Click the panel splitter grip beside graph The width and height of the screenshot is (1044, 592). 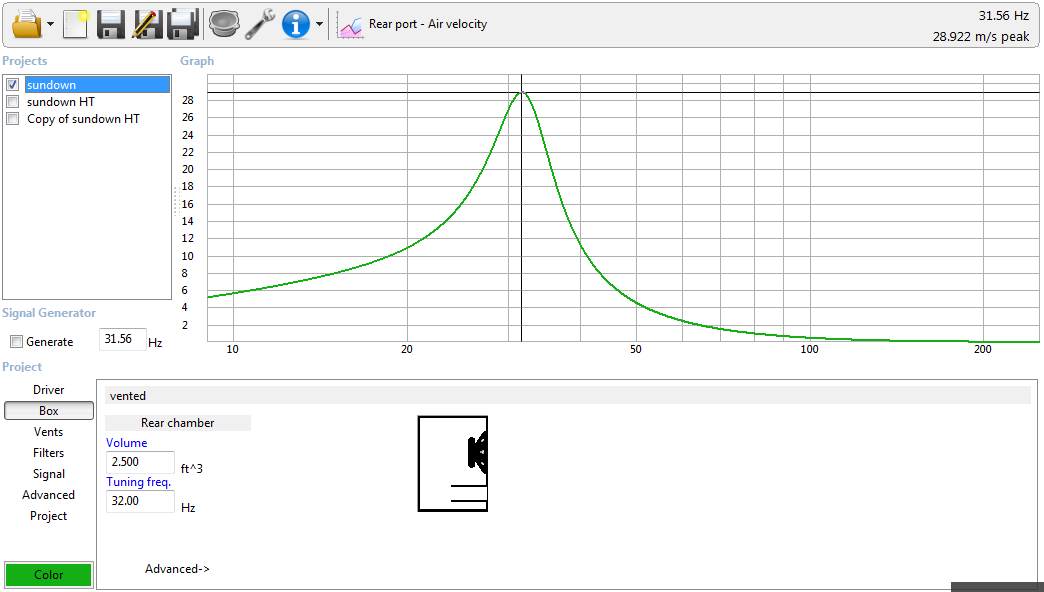coord(175,201)
